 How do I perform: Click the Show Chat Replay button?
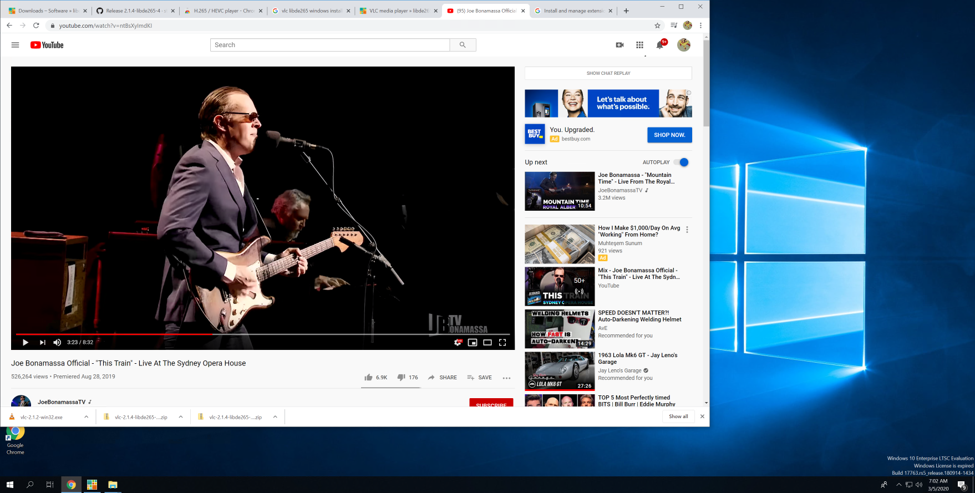pos(608,73)
